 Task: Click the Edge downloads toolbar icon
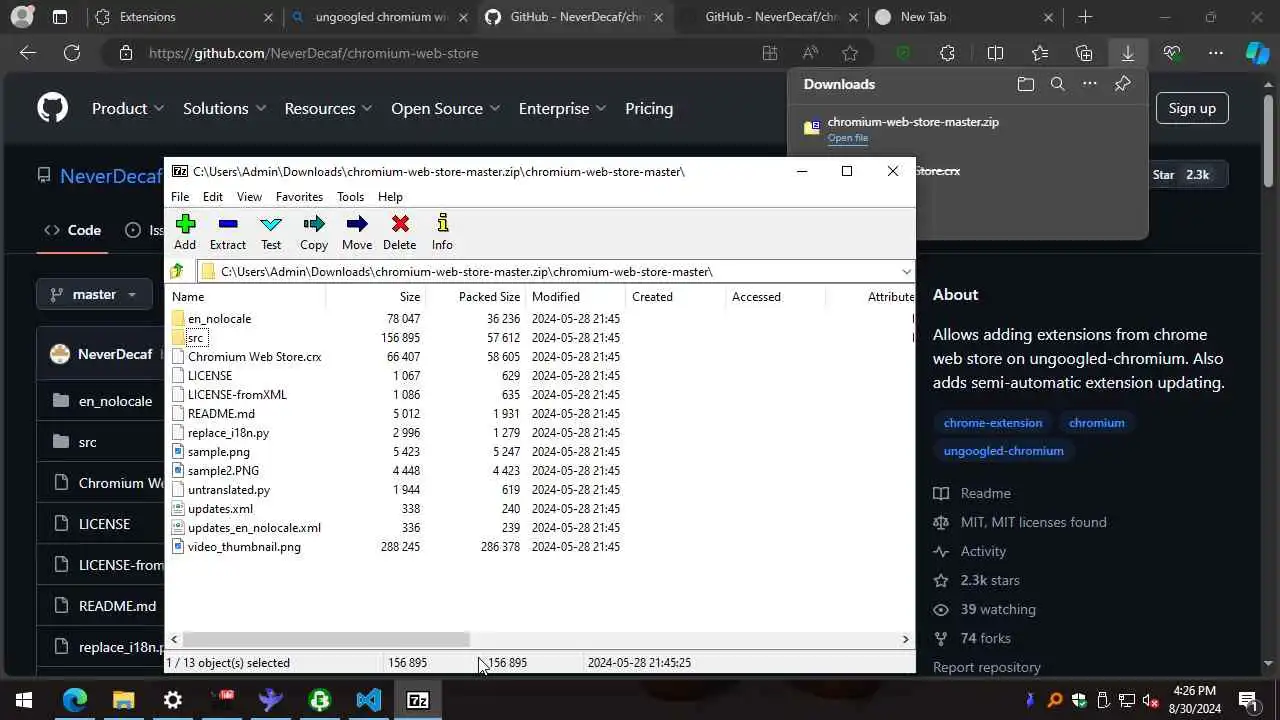click(1128, 53)
